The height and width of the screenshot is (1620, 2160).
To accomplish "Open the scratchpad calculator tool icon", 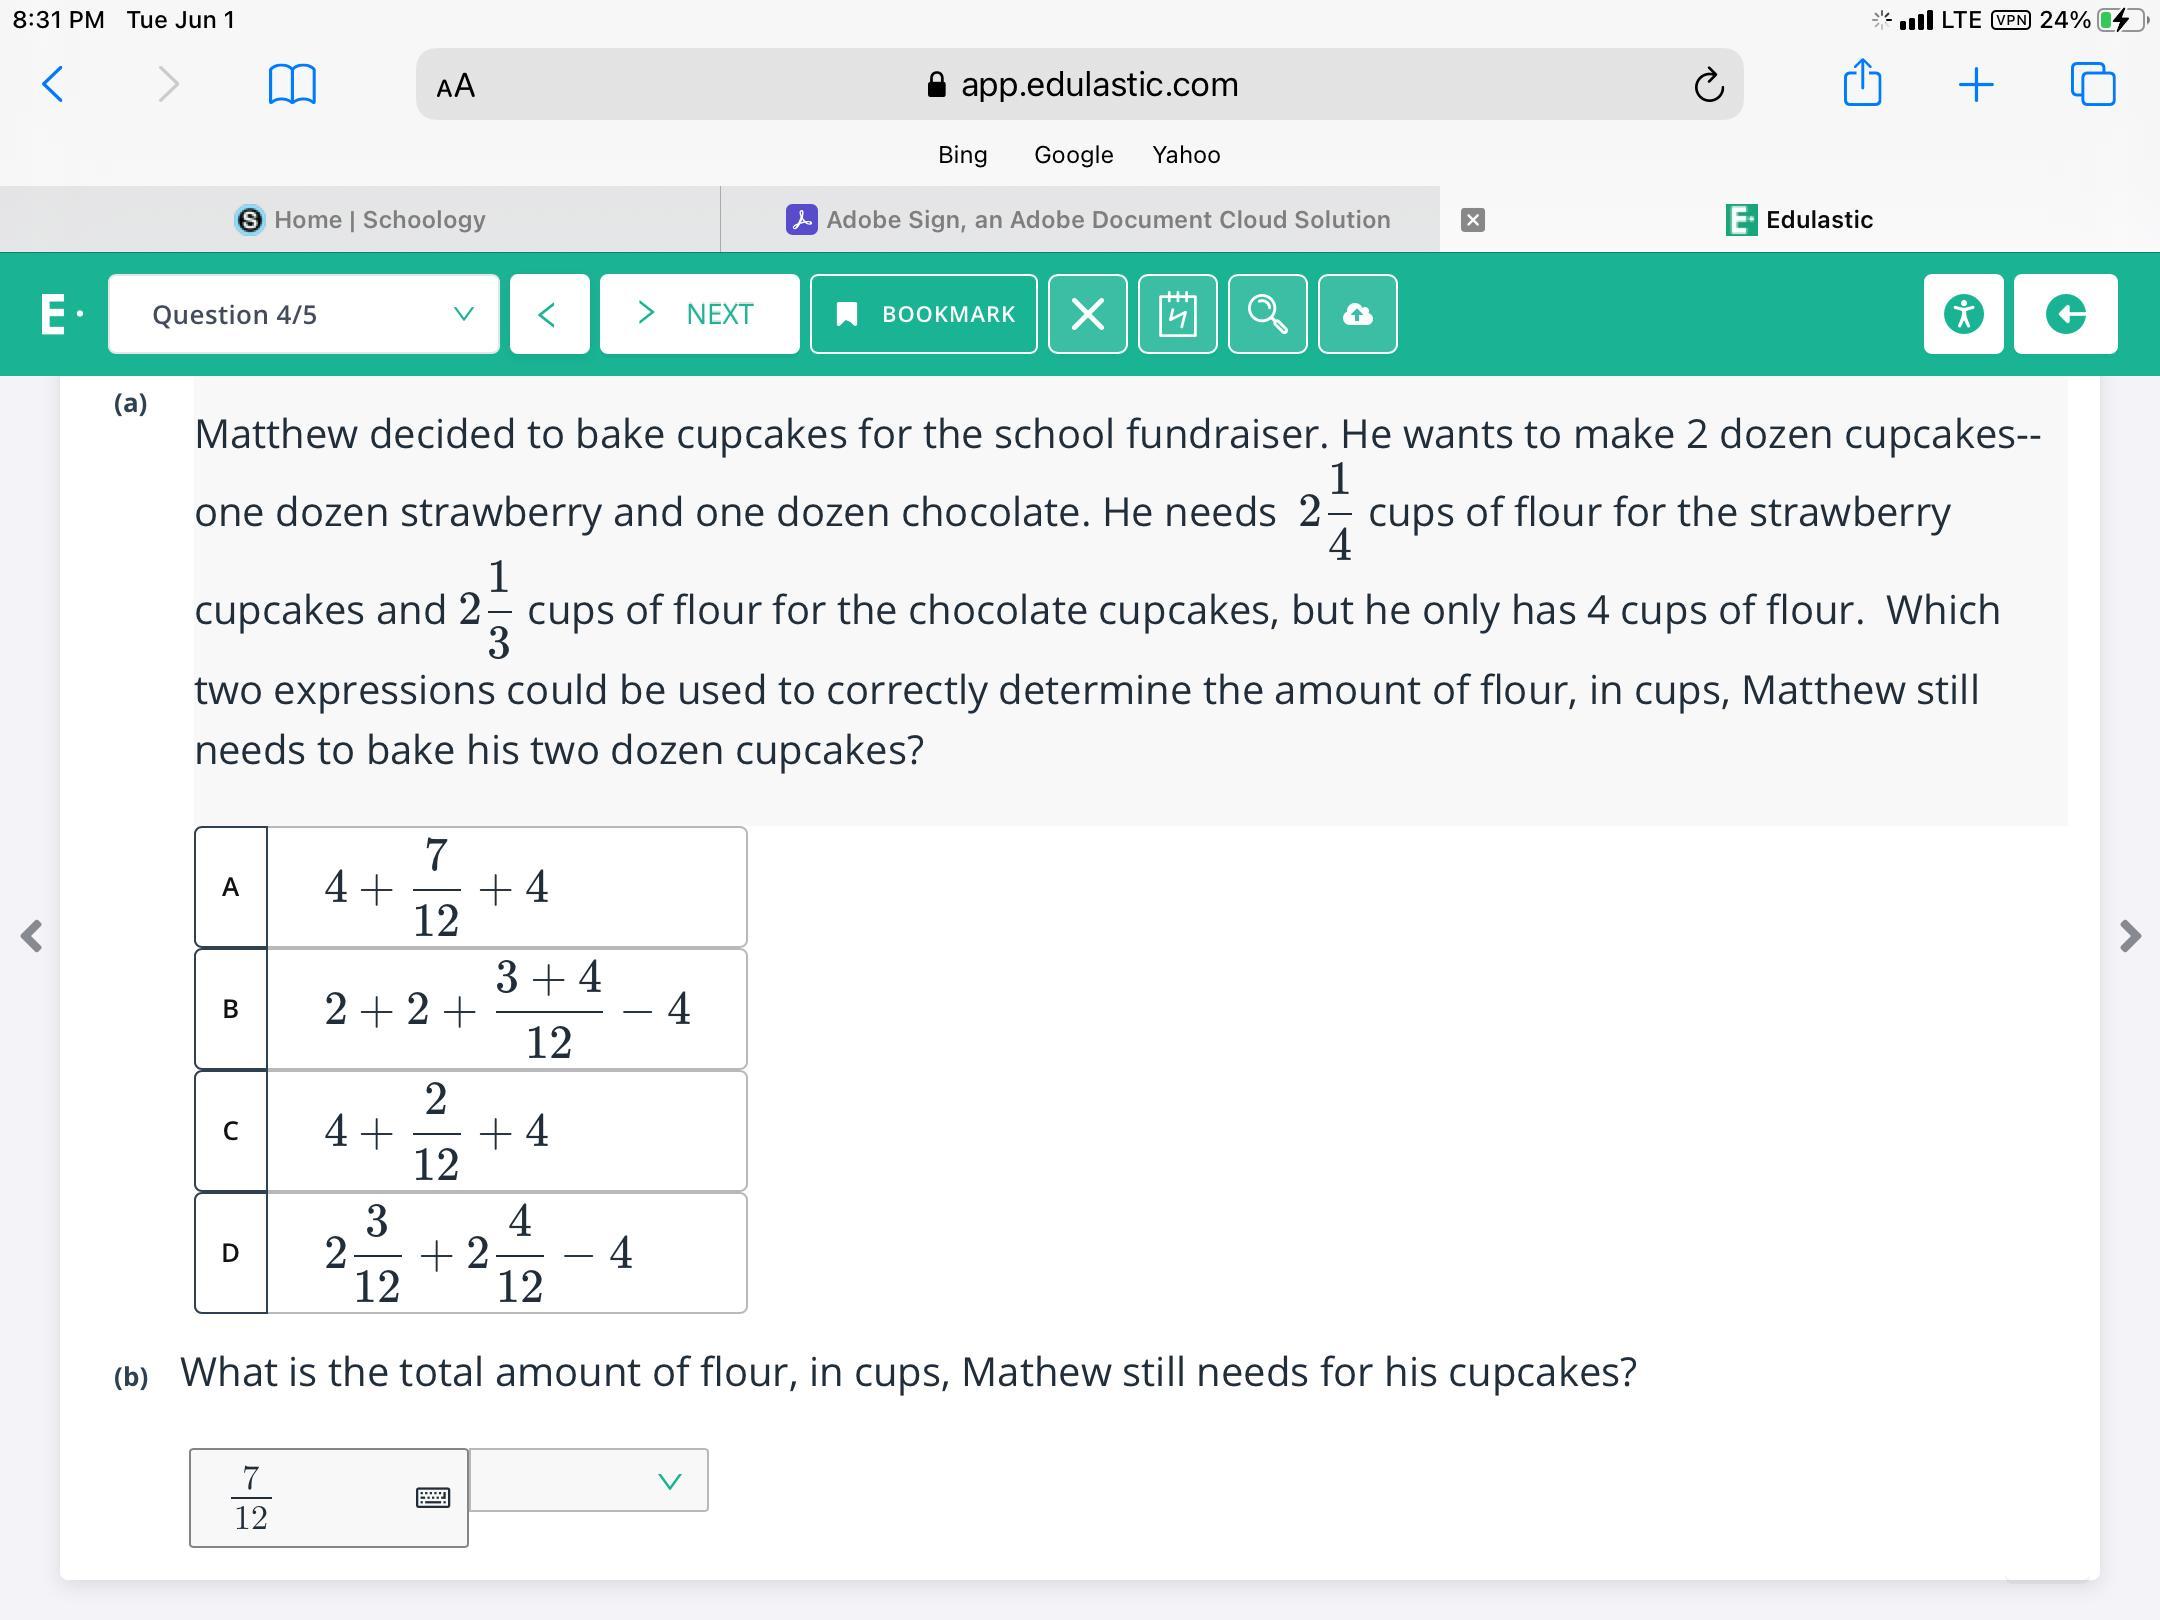I will tap(1177, 314).
